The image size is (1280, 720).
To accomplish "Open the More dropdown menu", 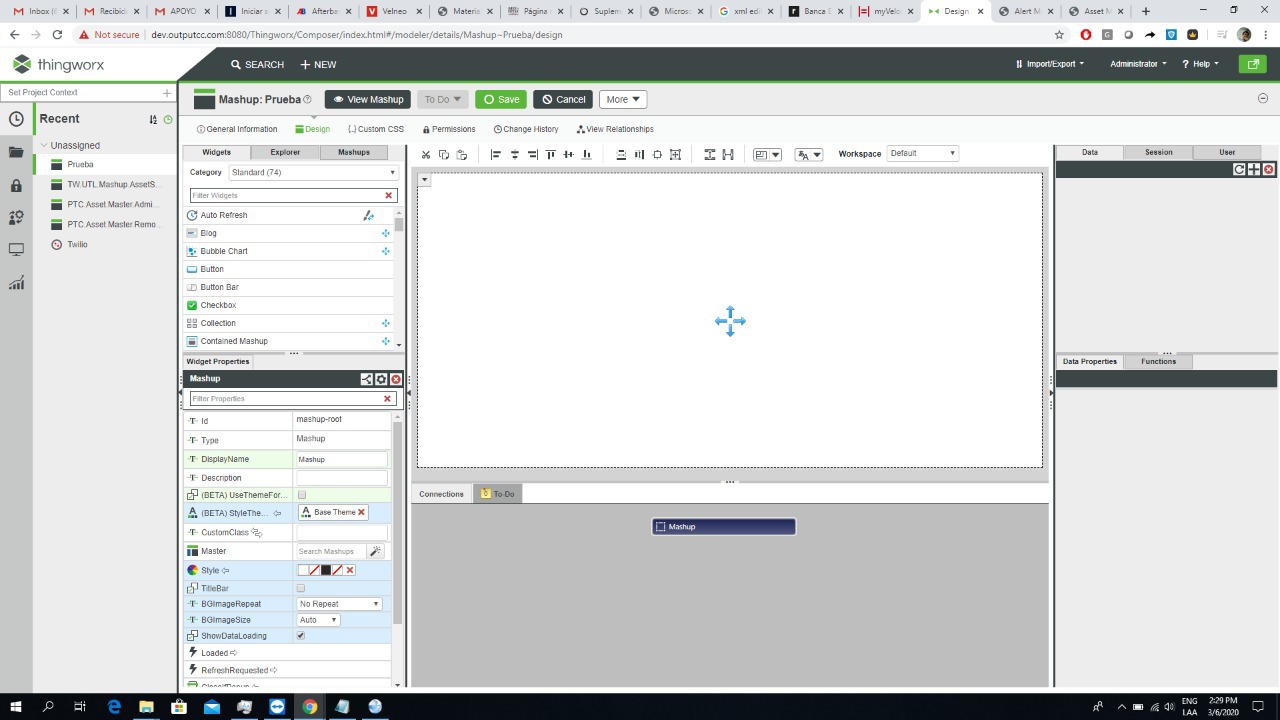I will click(623, 99).
